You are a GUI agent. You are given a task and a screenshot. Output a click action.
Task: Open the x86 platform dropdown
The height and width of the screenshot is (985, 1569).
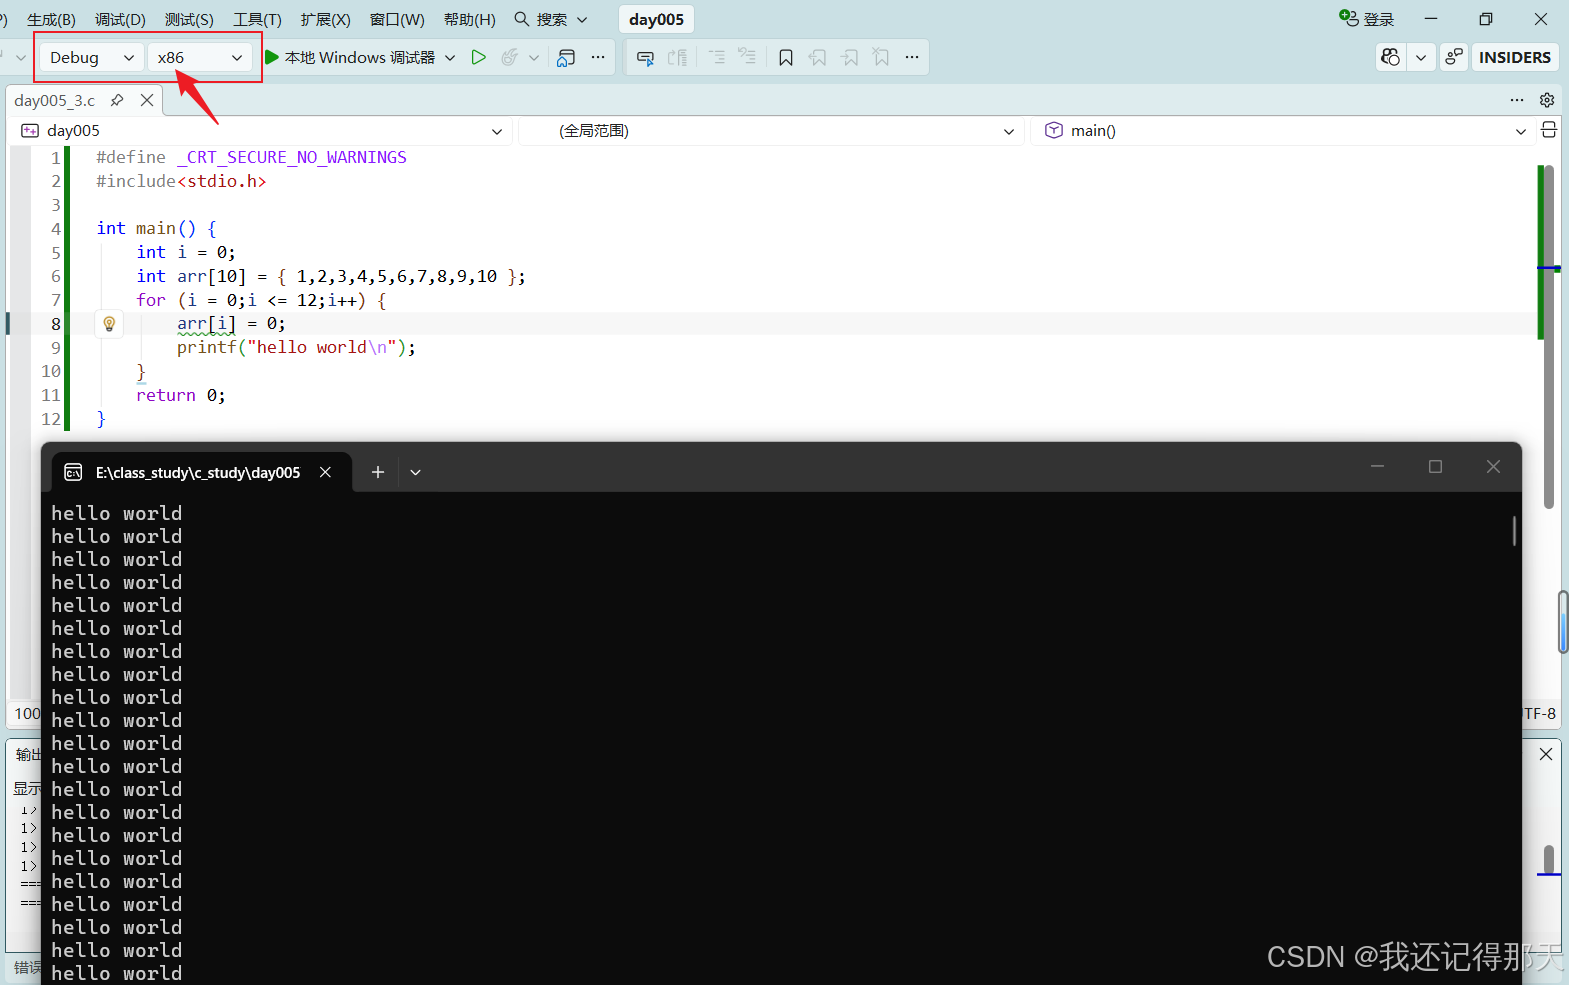pyautogui.click(x=199, y=57)
